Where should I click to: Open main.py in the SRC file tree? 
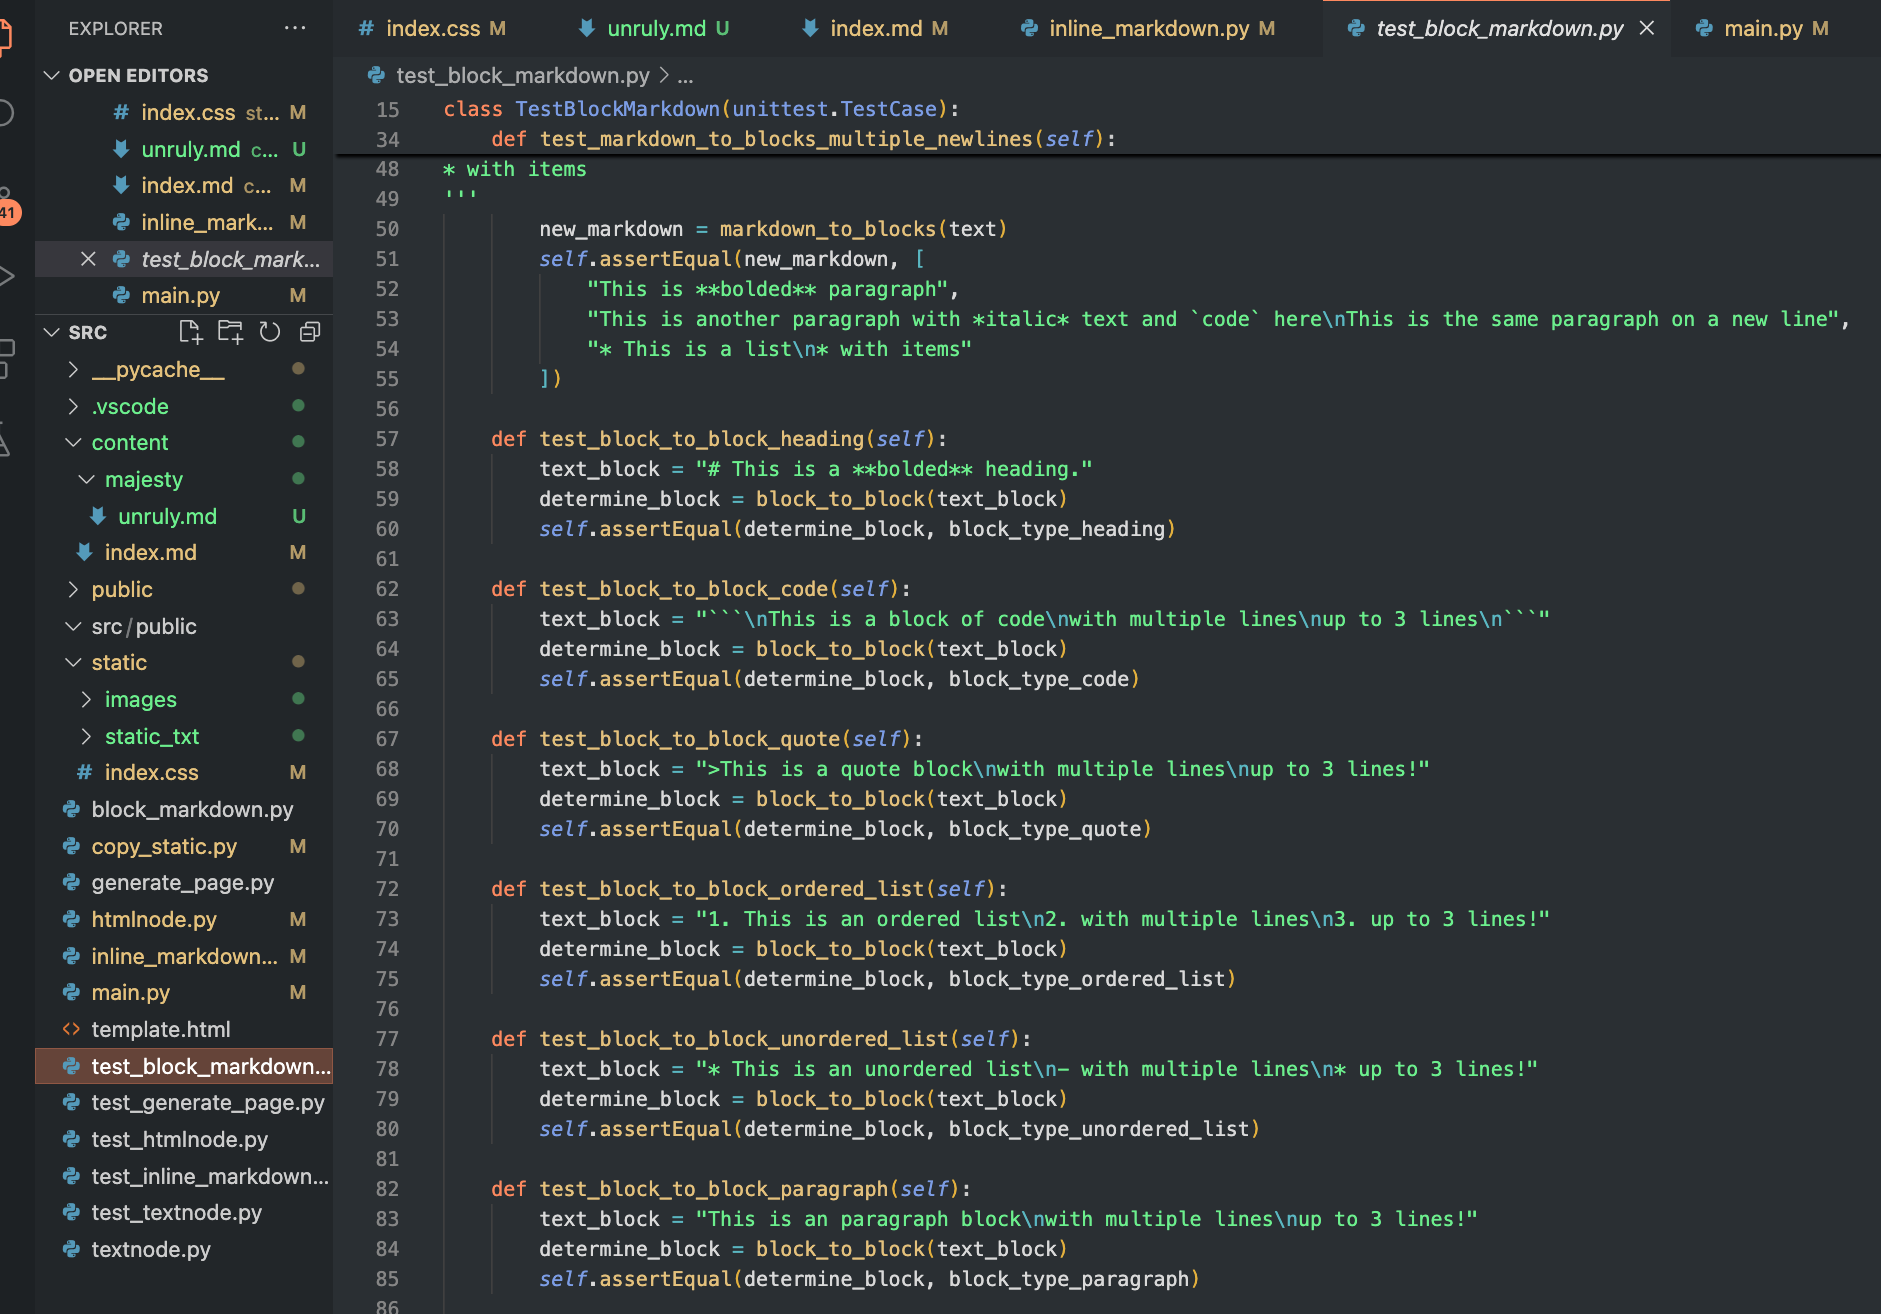(x=184, y=992)
